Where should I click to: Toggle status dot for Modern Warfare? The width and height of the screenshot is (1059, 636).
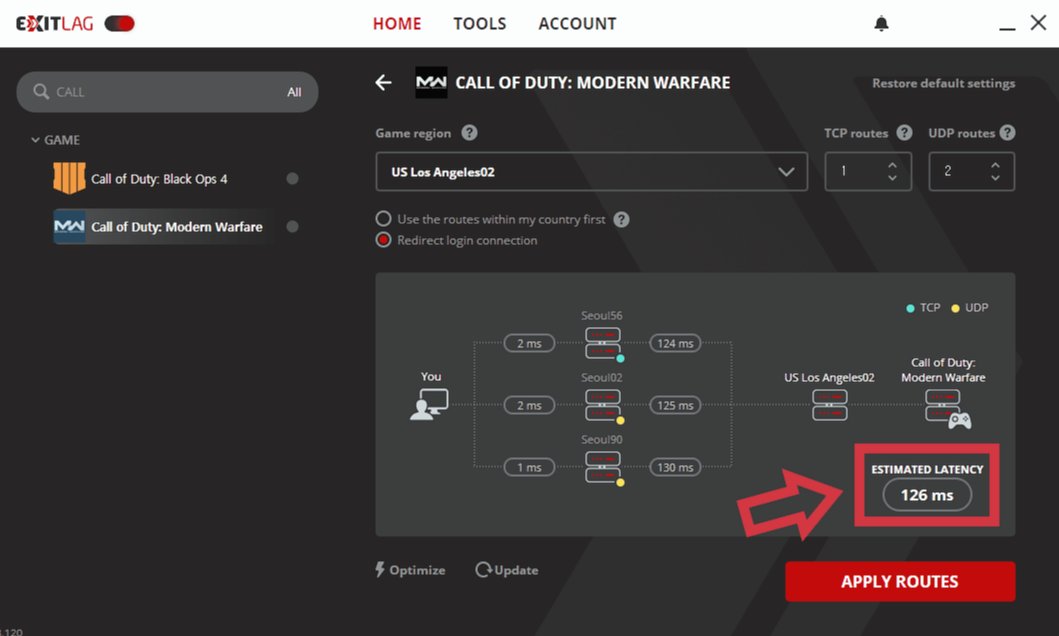pos(292,226)
